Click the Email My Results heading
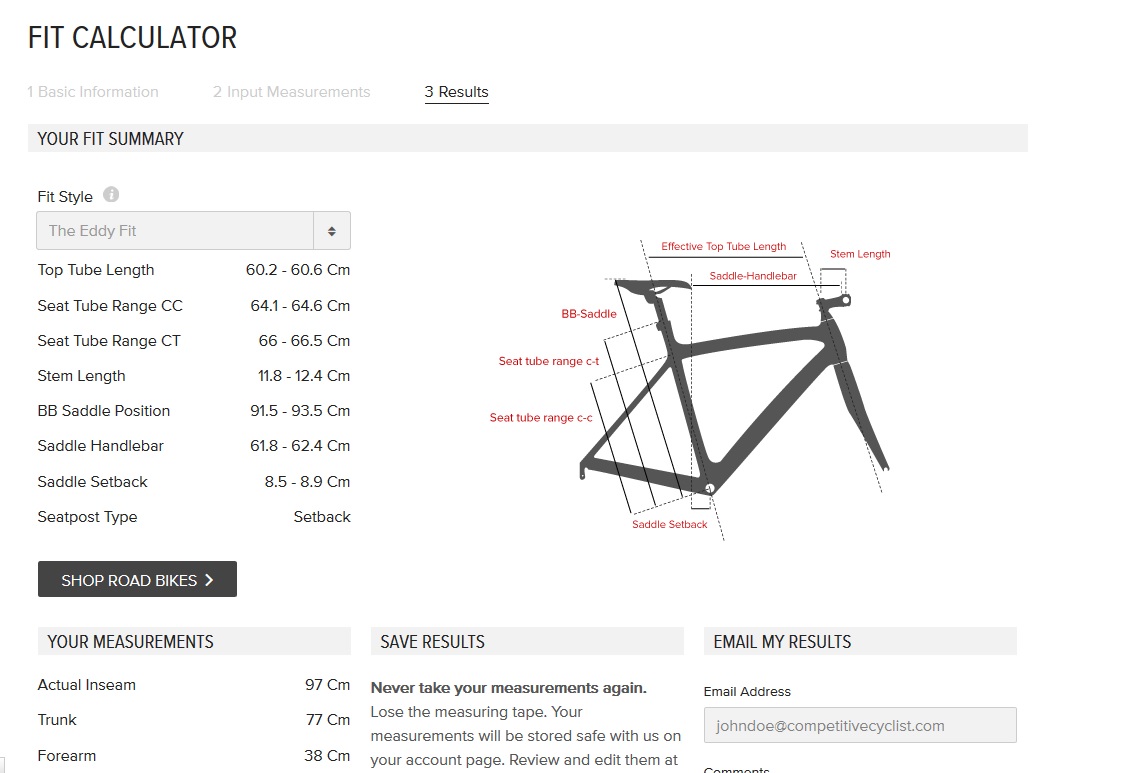1142x773 pixels. [x=782, y=642]
